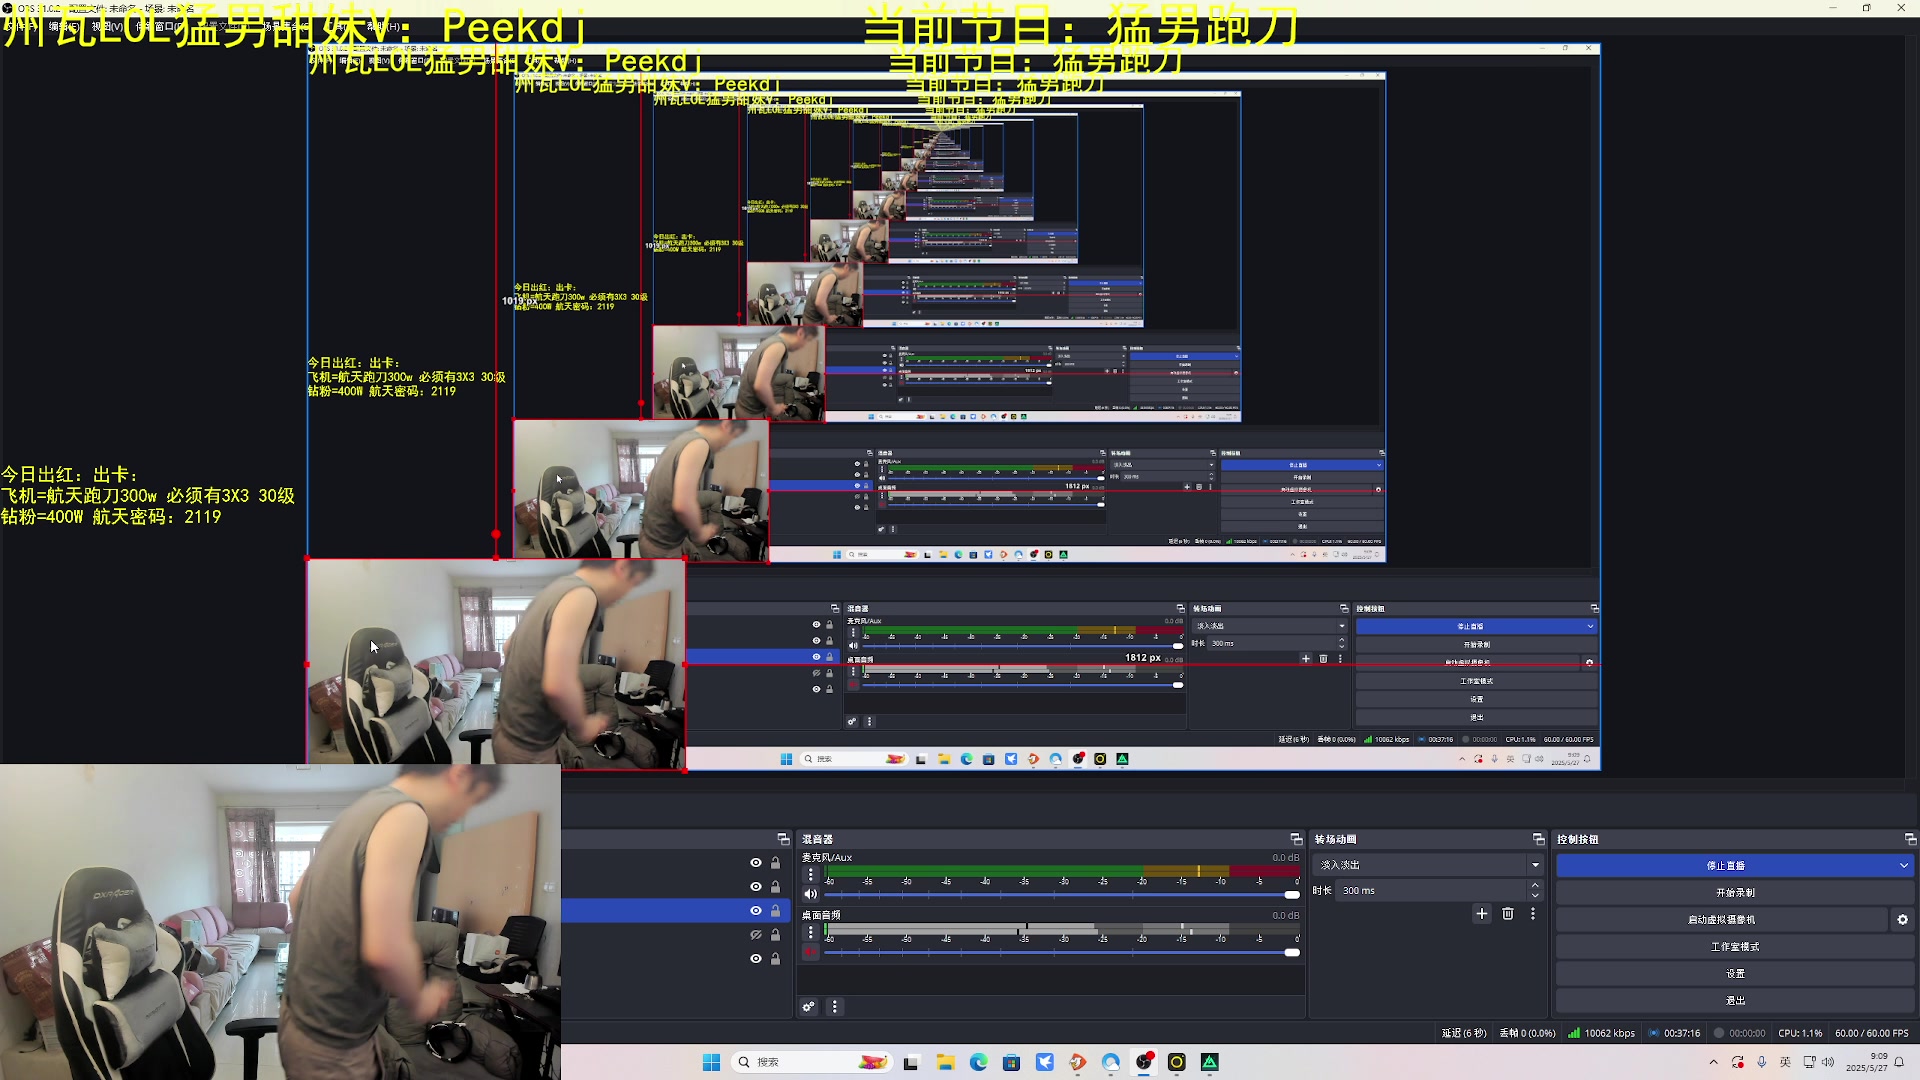Decrease transition duration with down arrow

(1536, 895)
